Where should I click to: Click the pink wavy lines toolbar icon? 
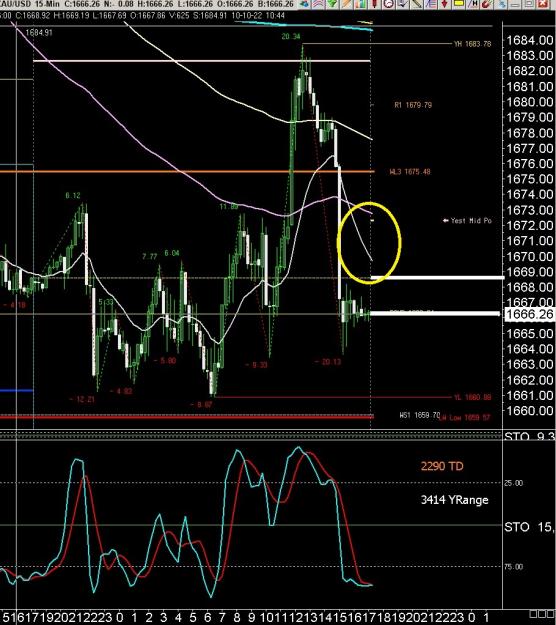tap(318, 4)
